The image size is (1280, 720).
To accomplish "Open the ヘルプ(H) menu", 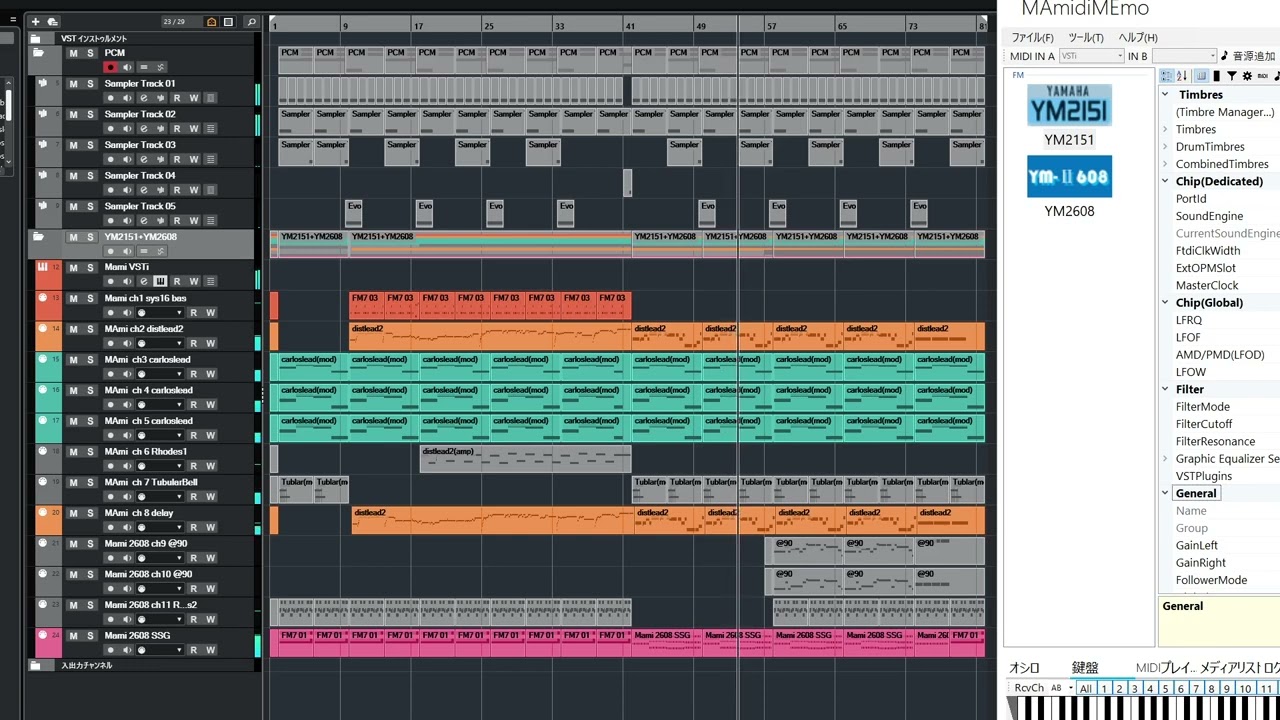I will click(1138, 38).
